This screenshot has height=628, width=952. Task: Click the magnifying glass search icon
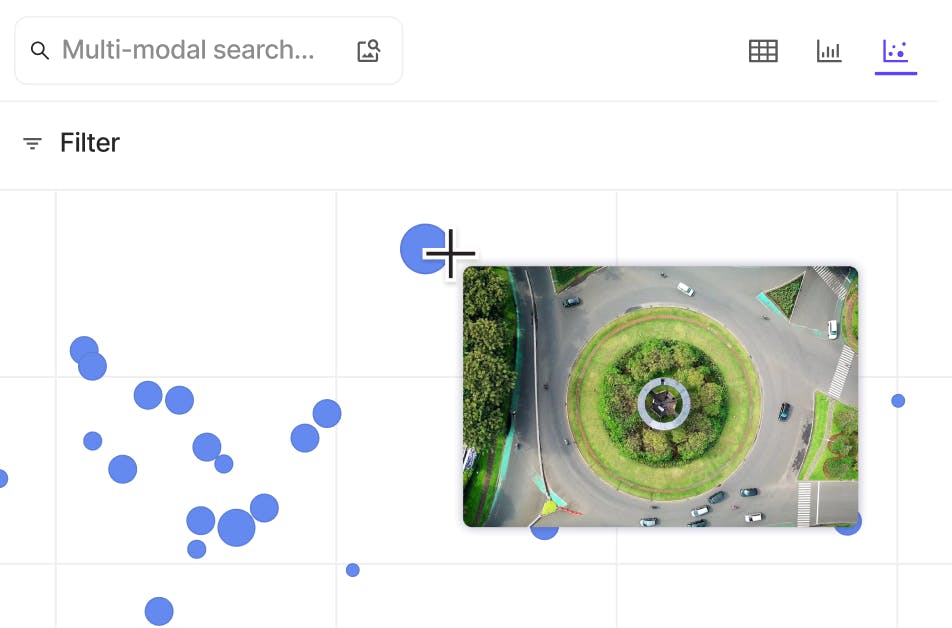click(x=40, y=50)
